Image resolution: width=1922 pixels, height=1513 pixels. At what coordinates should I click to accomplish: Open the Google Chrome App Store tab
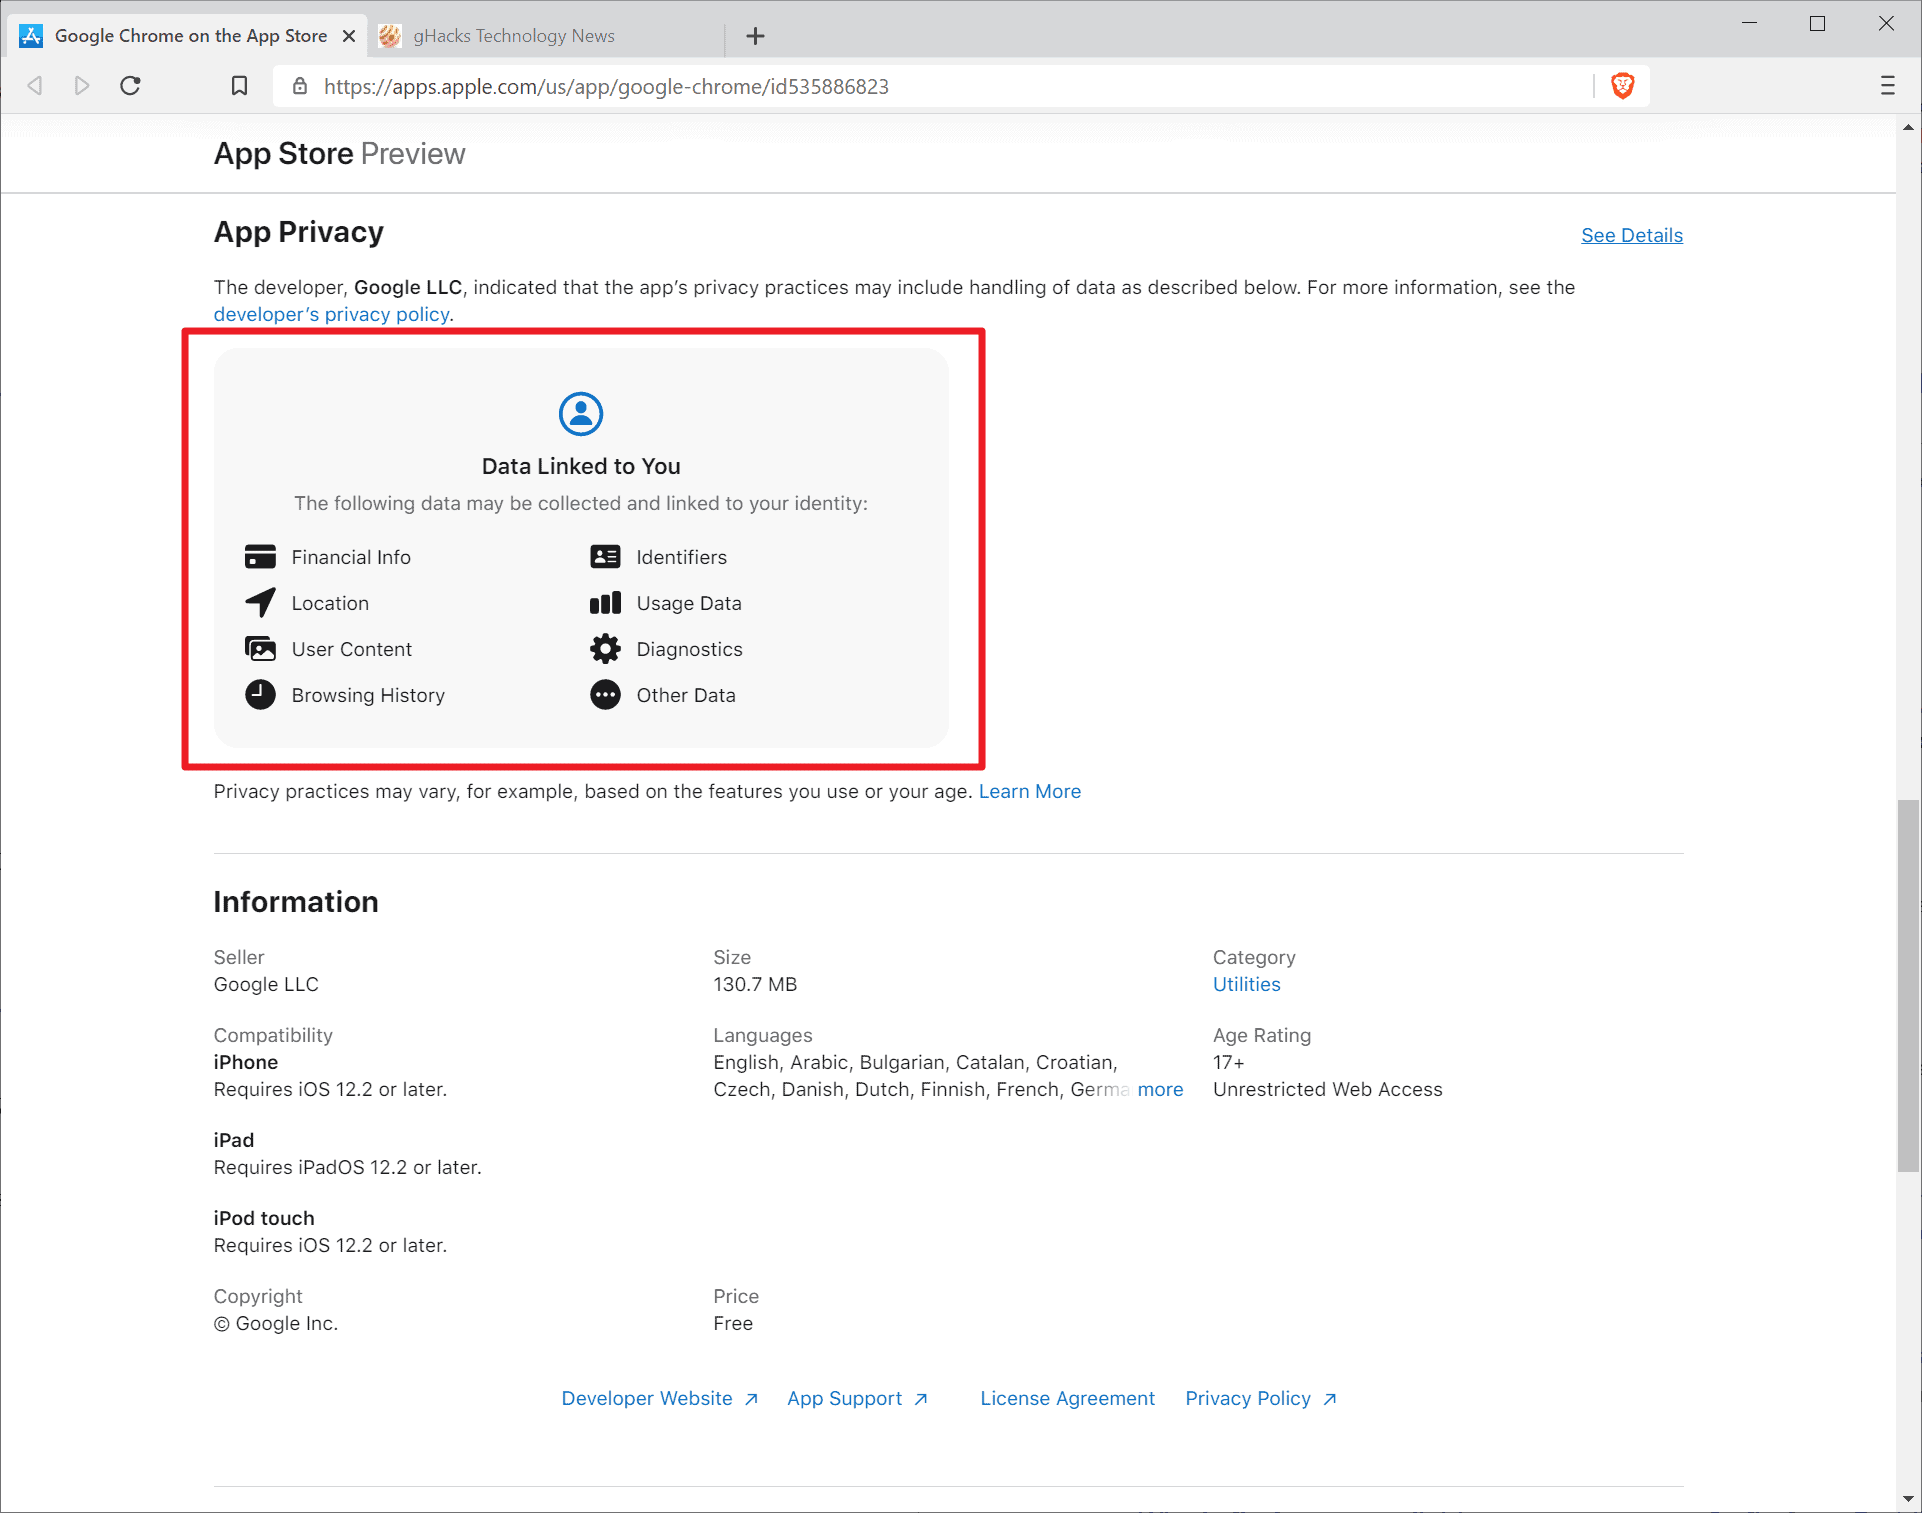pos(187,34)
